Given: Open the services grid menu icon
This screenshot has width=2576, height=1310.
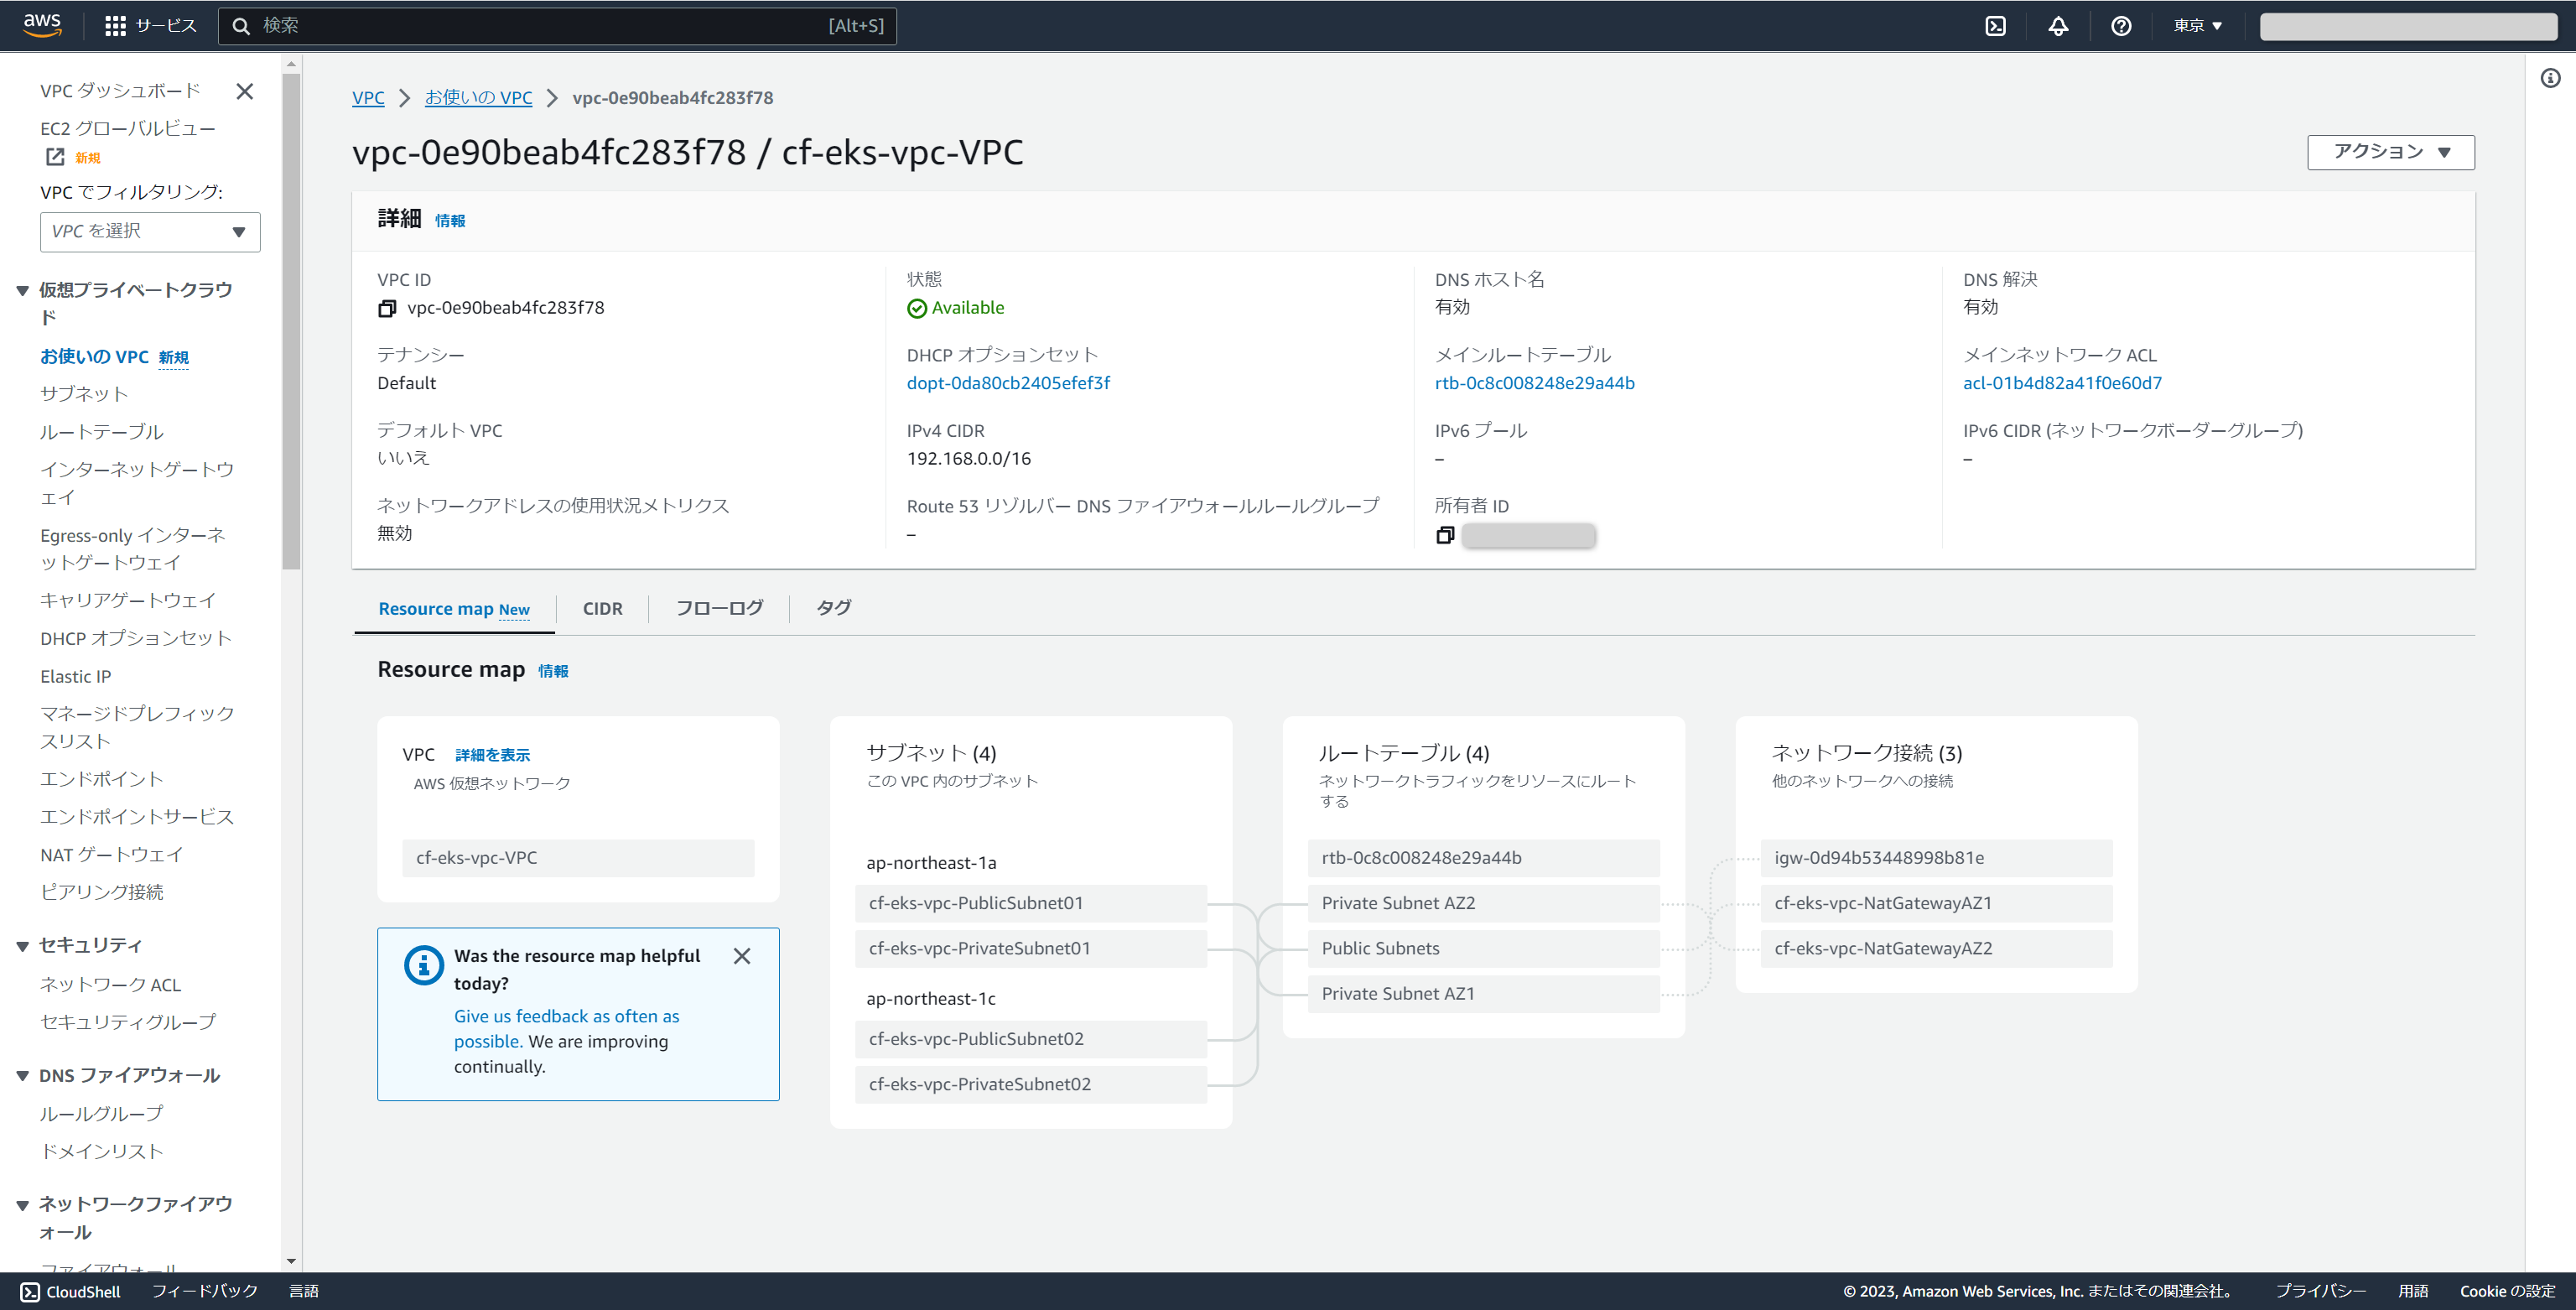Looking at the screenshot, I should coord(115,26).
